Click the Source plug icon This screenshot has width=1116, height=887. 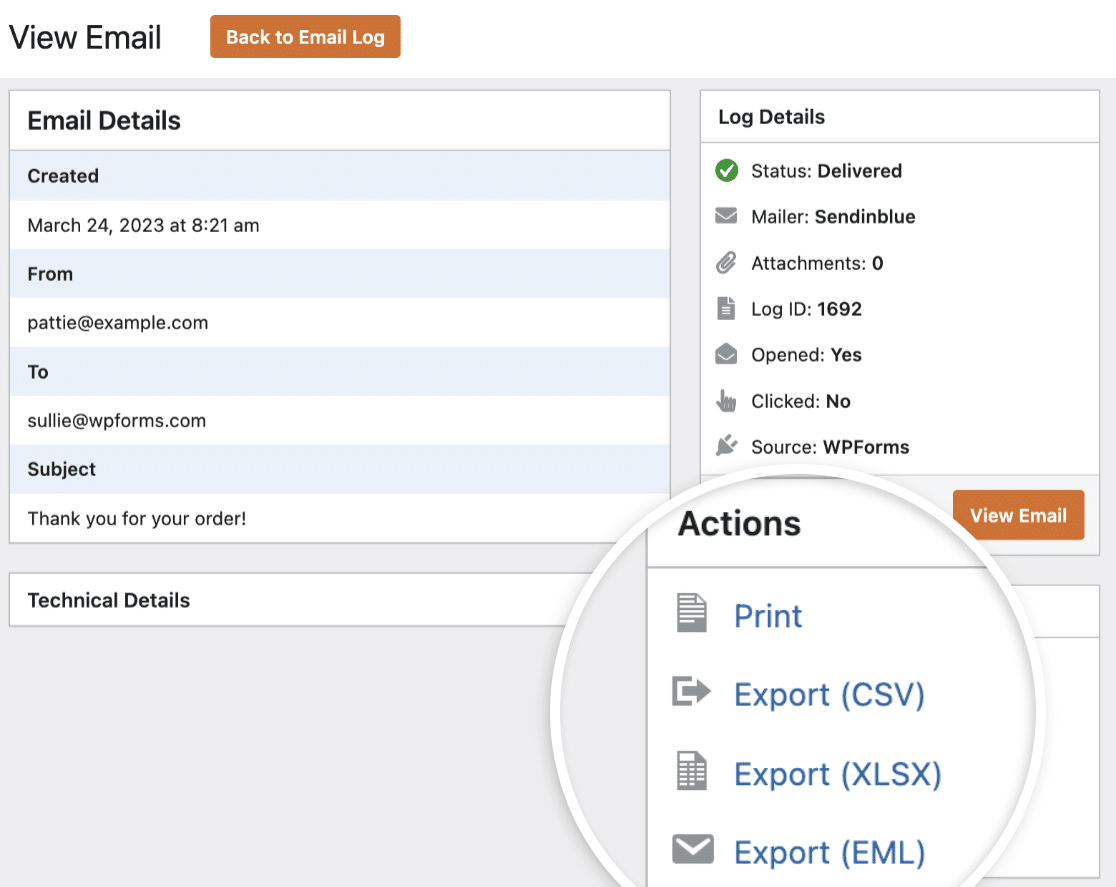[726, 446]
